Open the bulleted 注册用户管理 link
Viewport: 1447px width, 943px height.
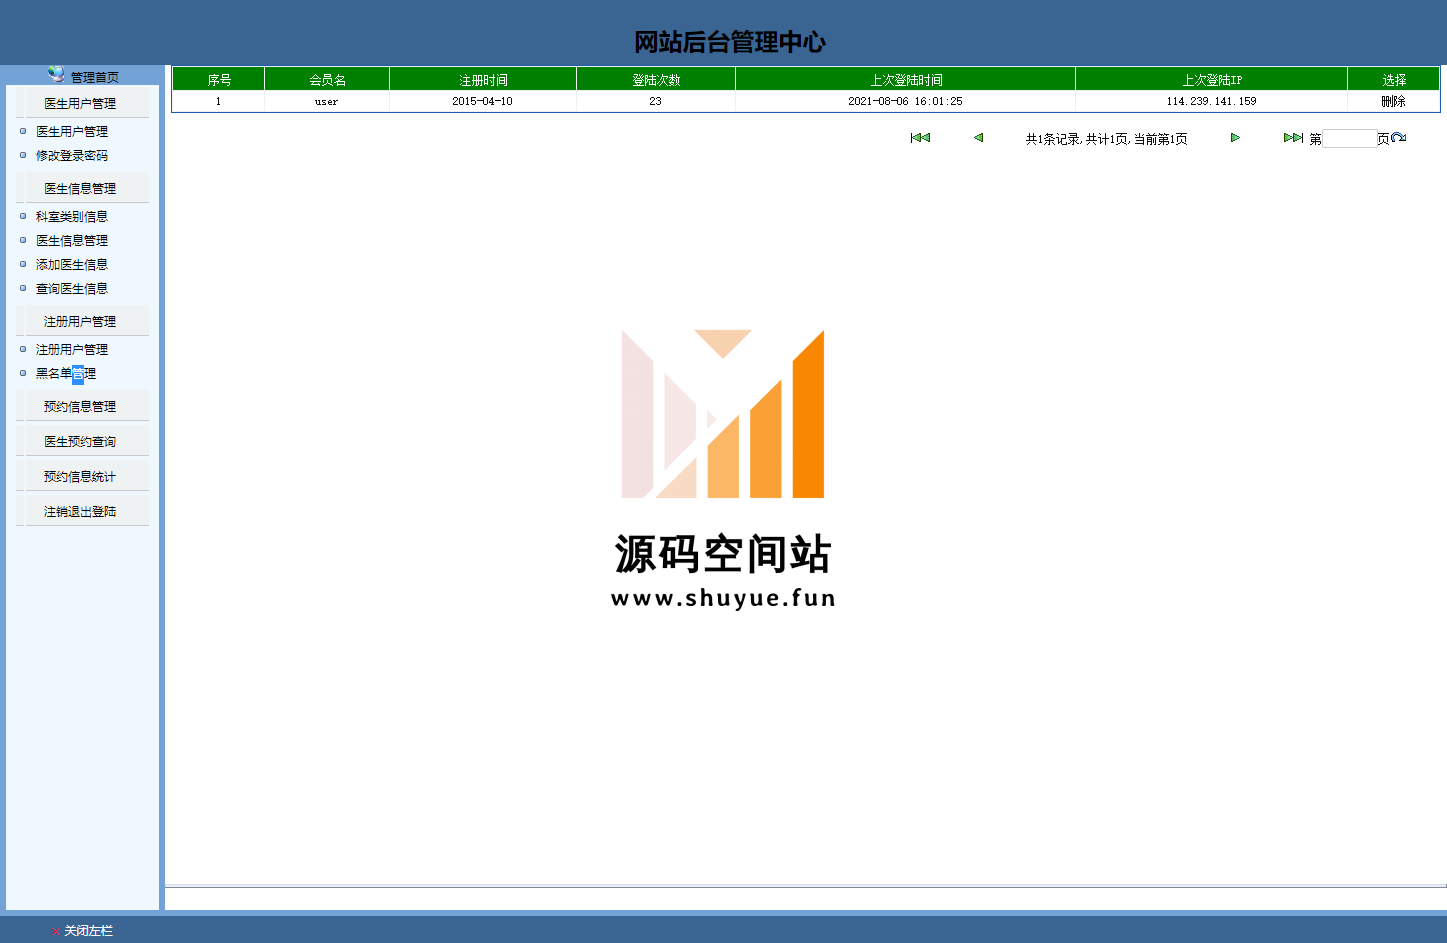tap(72, 349)
